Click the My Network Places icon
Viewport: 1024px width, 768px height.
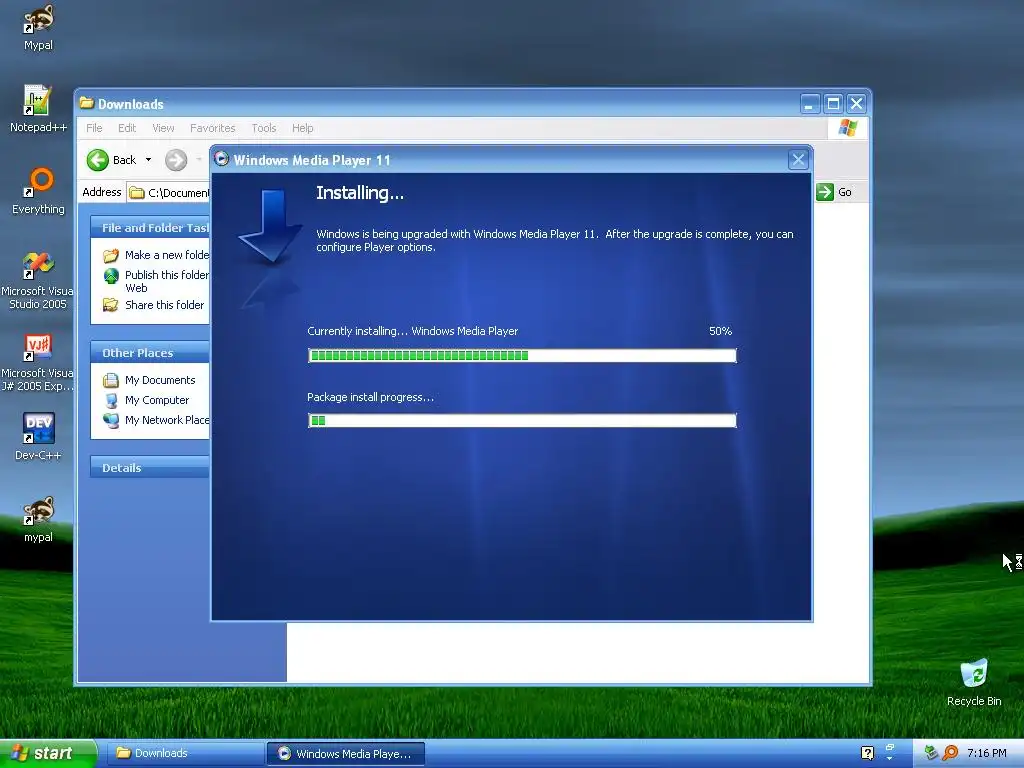coord(111,420)
